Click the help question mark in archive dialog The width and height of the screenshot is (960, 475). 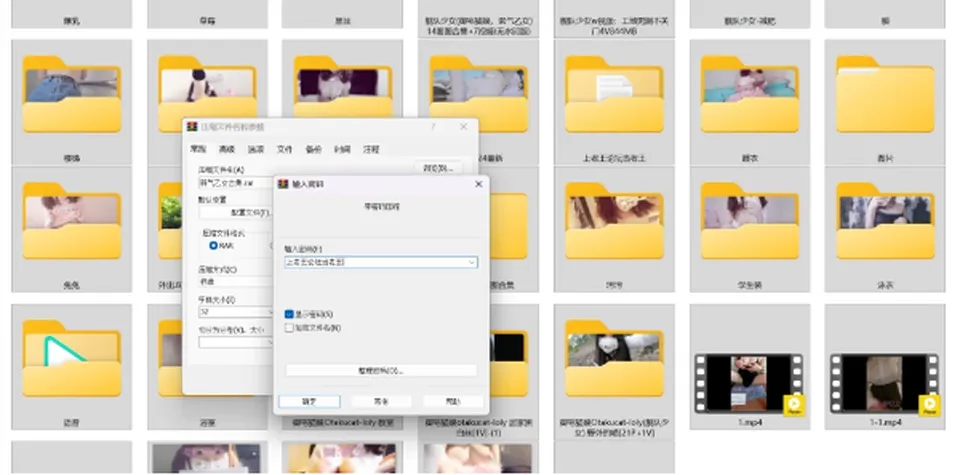(433, 127)
